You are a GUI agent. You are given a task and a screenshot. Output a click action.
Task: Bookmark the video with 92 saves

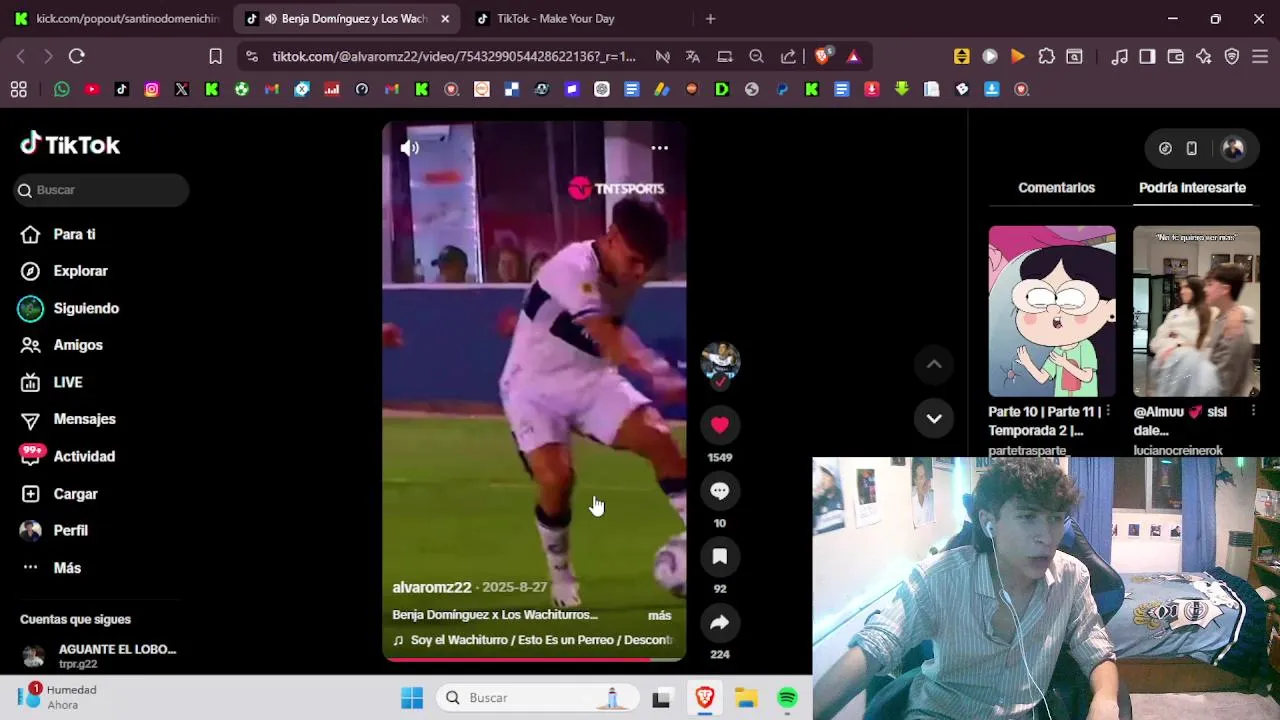(x=720, y=557)
